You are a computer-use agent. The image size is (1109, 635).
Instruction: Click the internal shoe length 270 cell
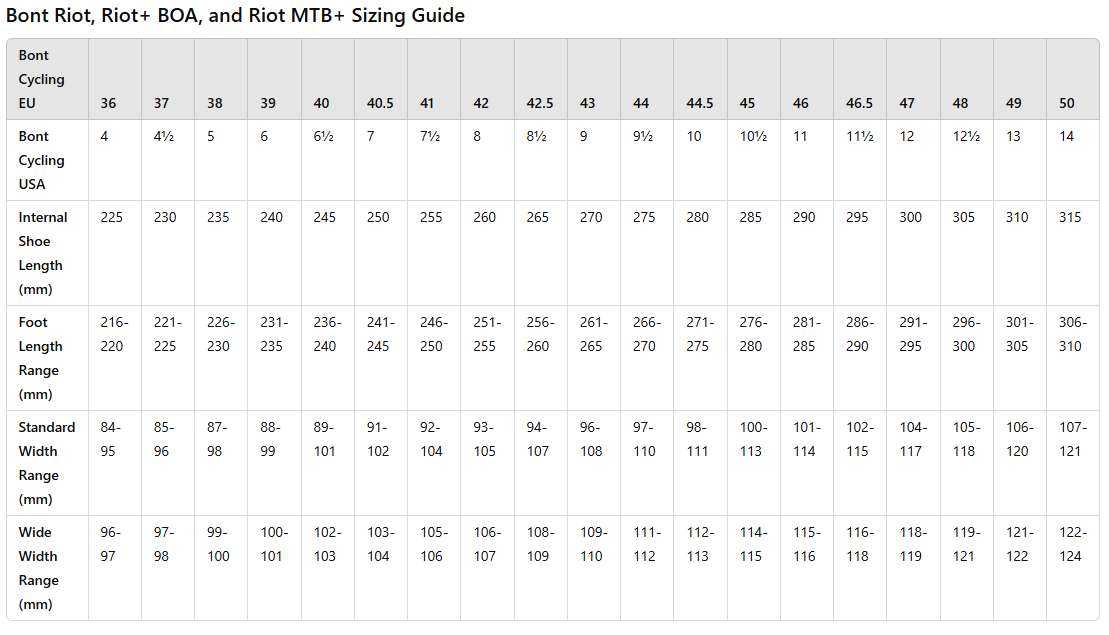(x=591, y=218)
